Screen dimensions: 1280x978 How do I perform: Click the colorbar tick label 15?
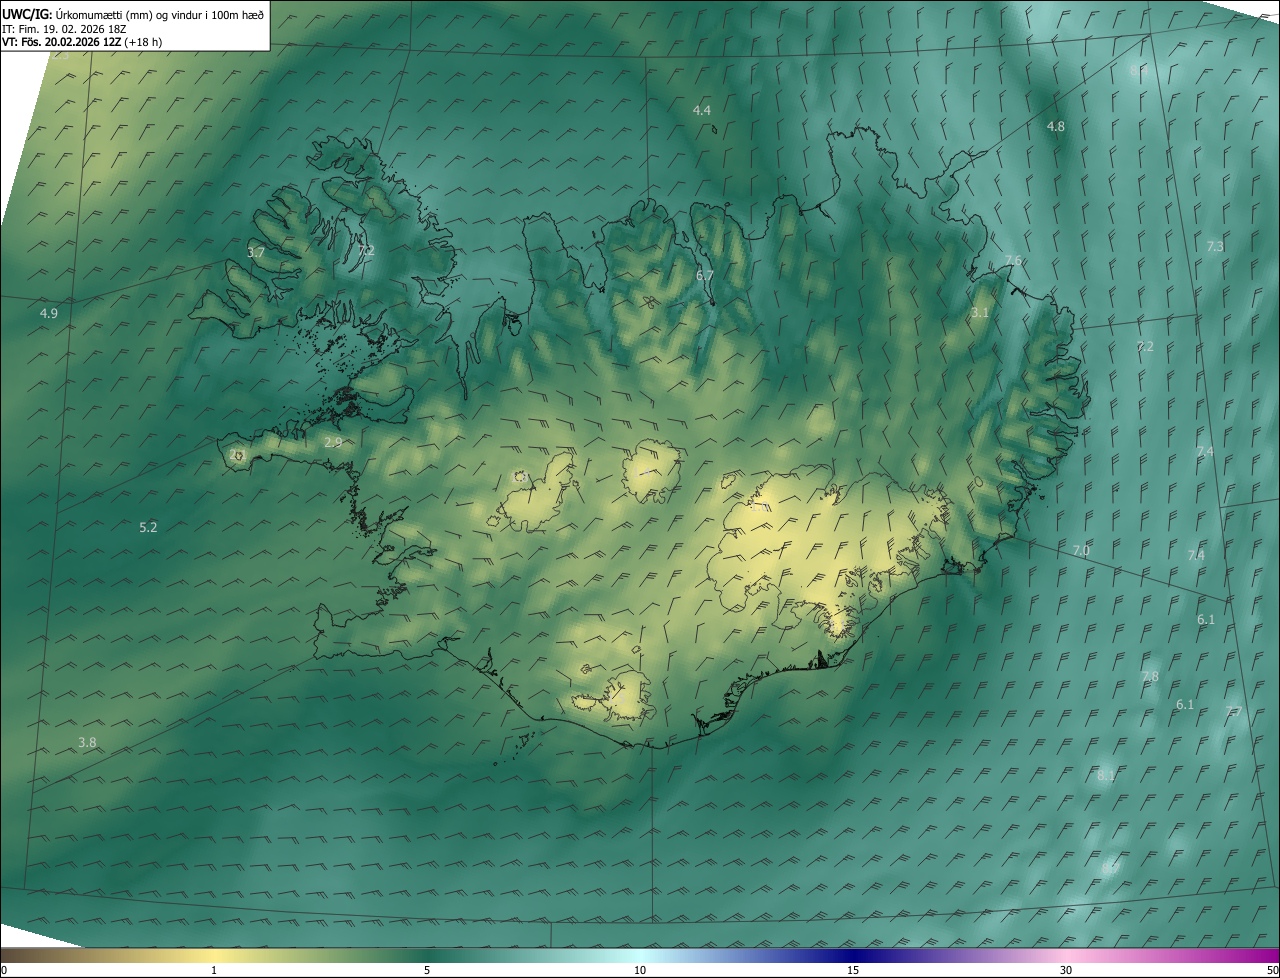[853, 970]
